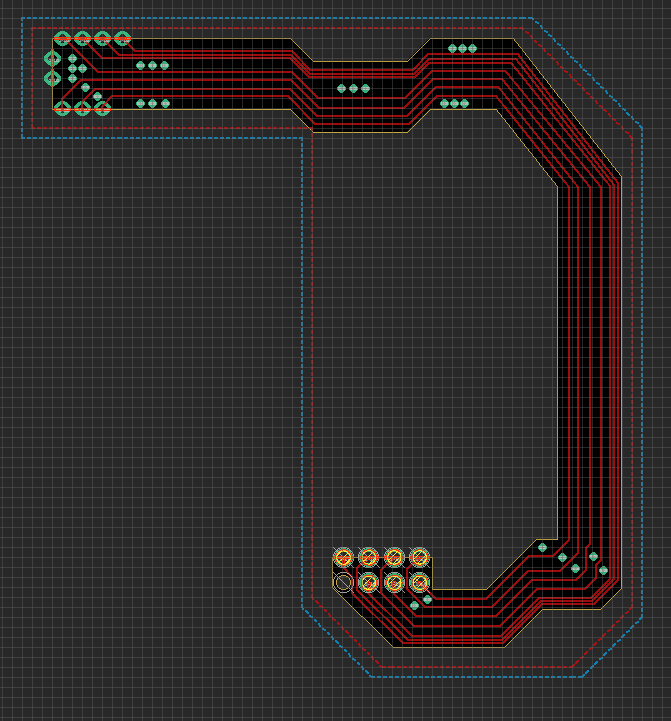Select the single via on the step of the inner board edge

tap(542, 547)
